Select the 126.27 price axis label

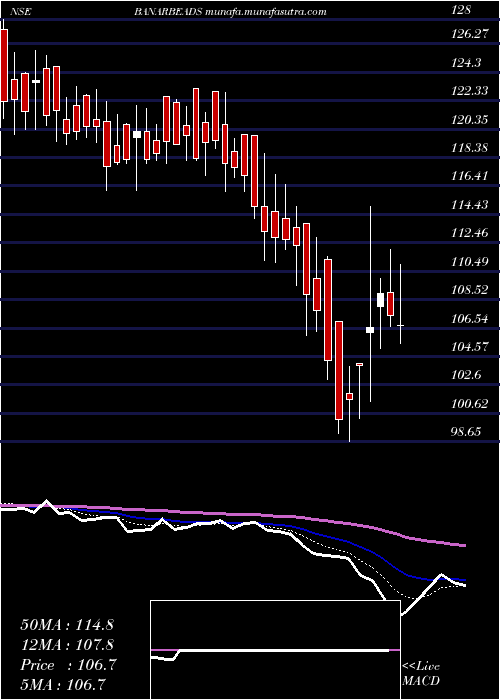(x=468, y=34)
